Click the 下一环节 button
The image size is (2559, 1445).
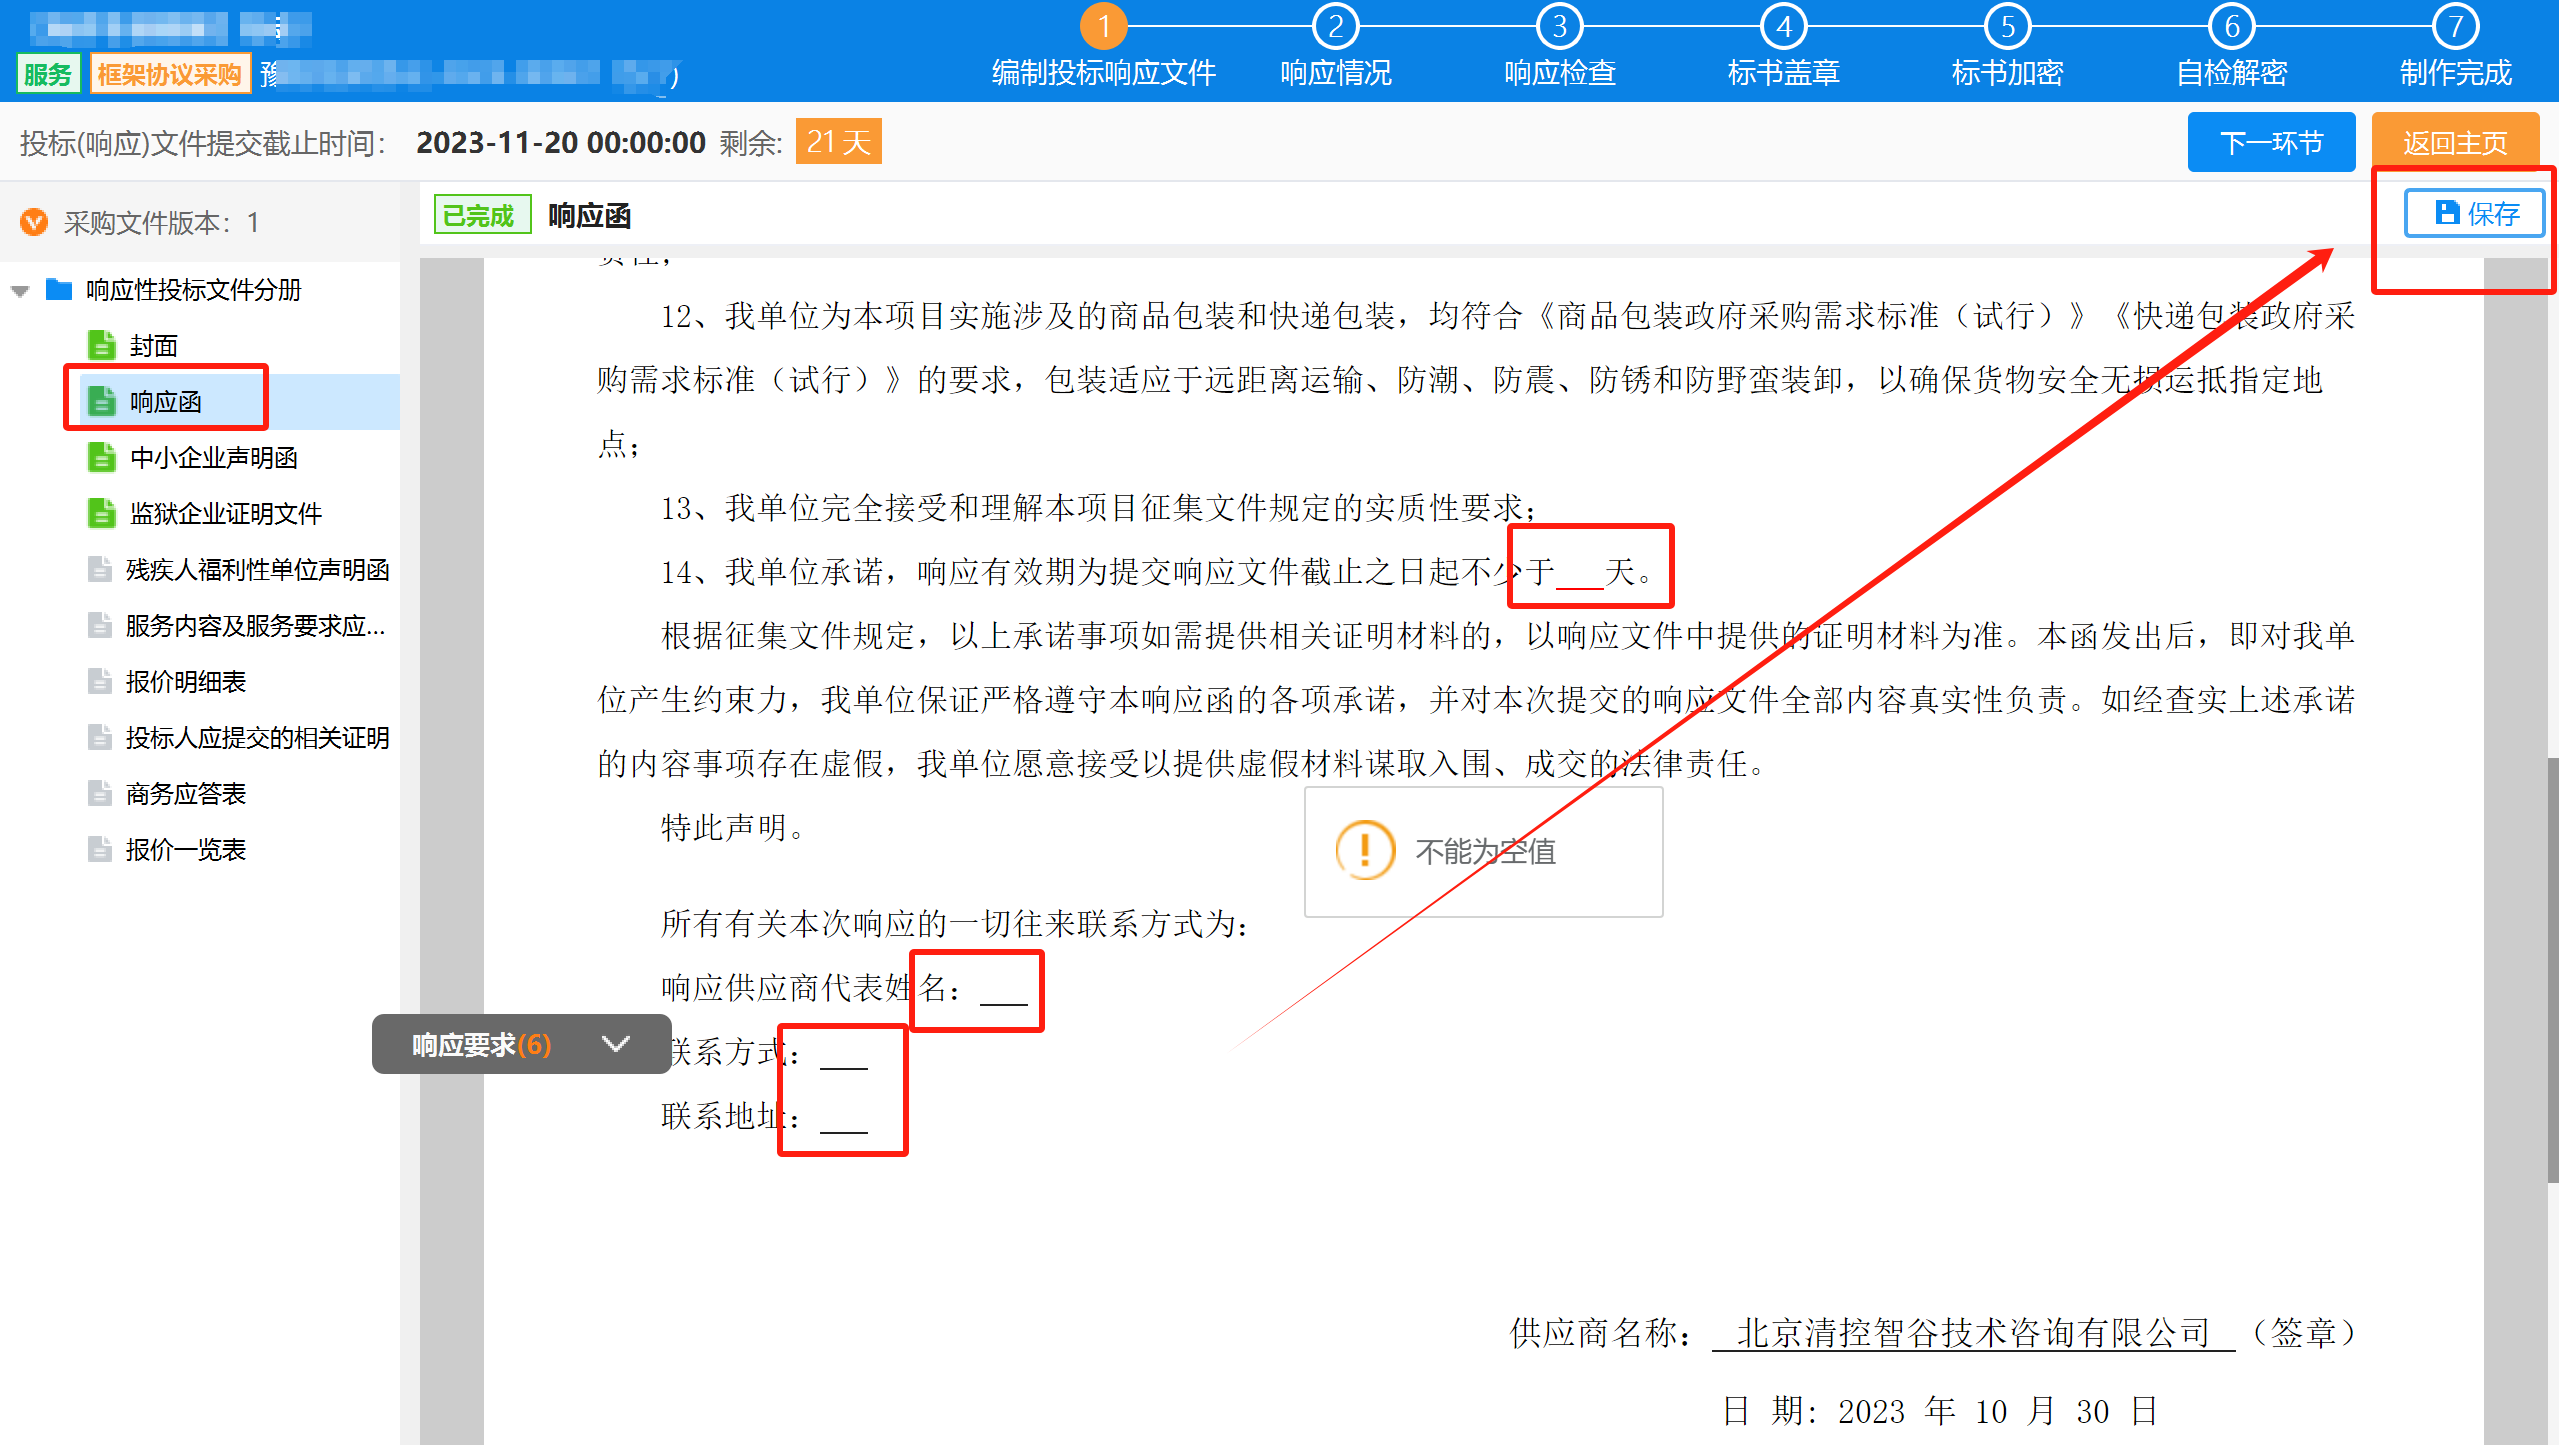click(2271, 142)
